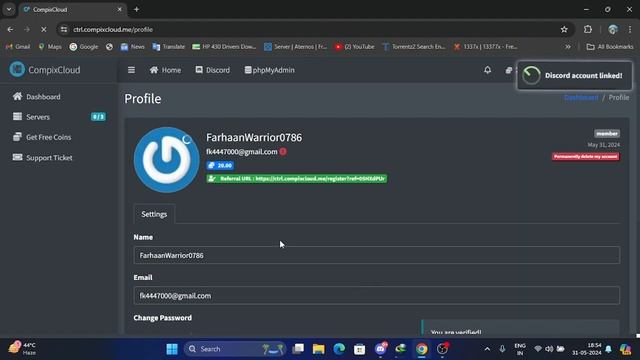Open a new browser tab

pyautogui.click(x=136, y=9)
